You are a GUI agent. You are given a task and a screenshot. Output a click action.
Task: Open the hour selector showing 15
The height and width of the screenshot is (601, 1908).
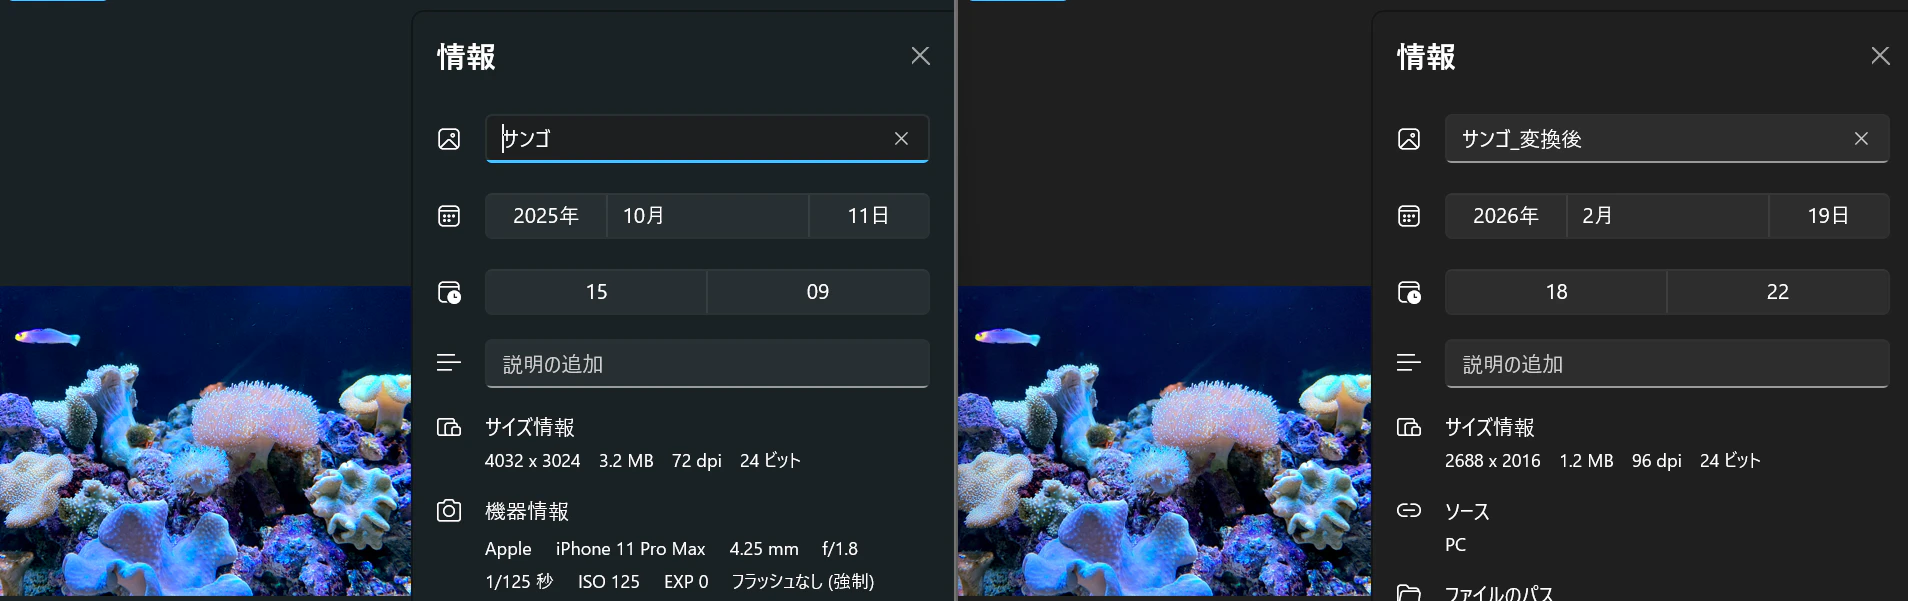click(596, 292)
